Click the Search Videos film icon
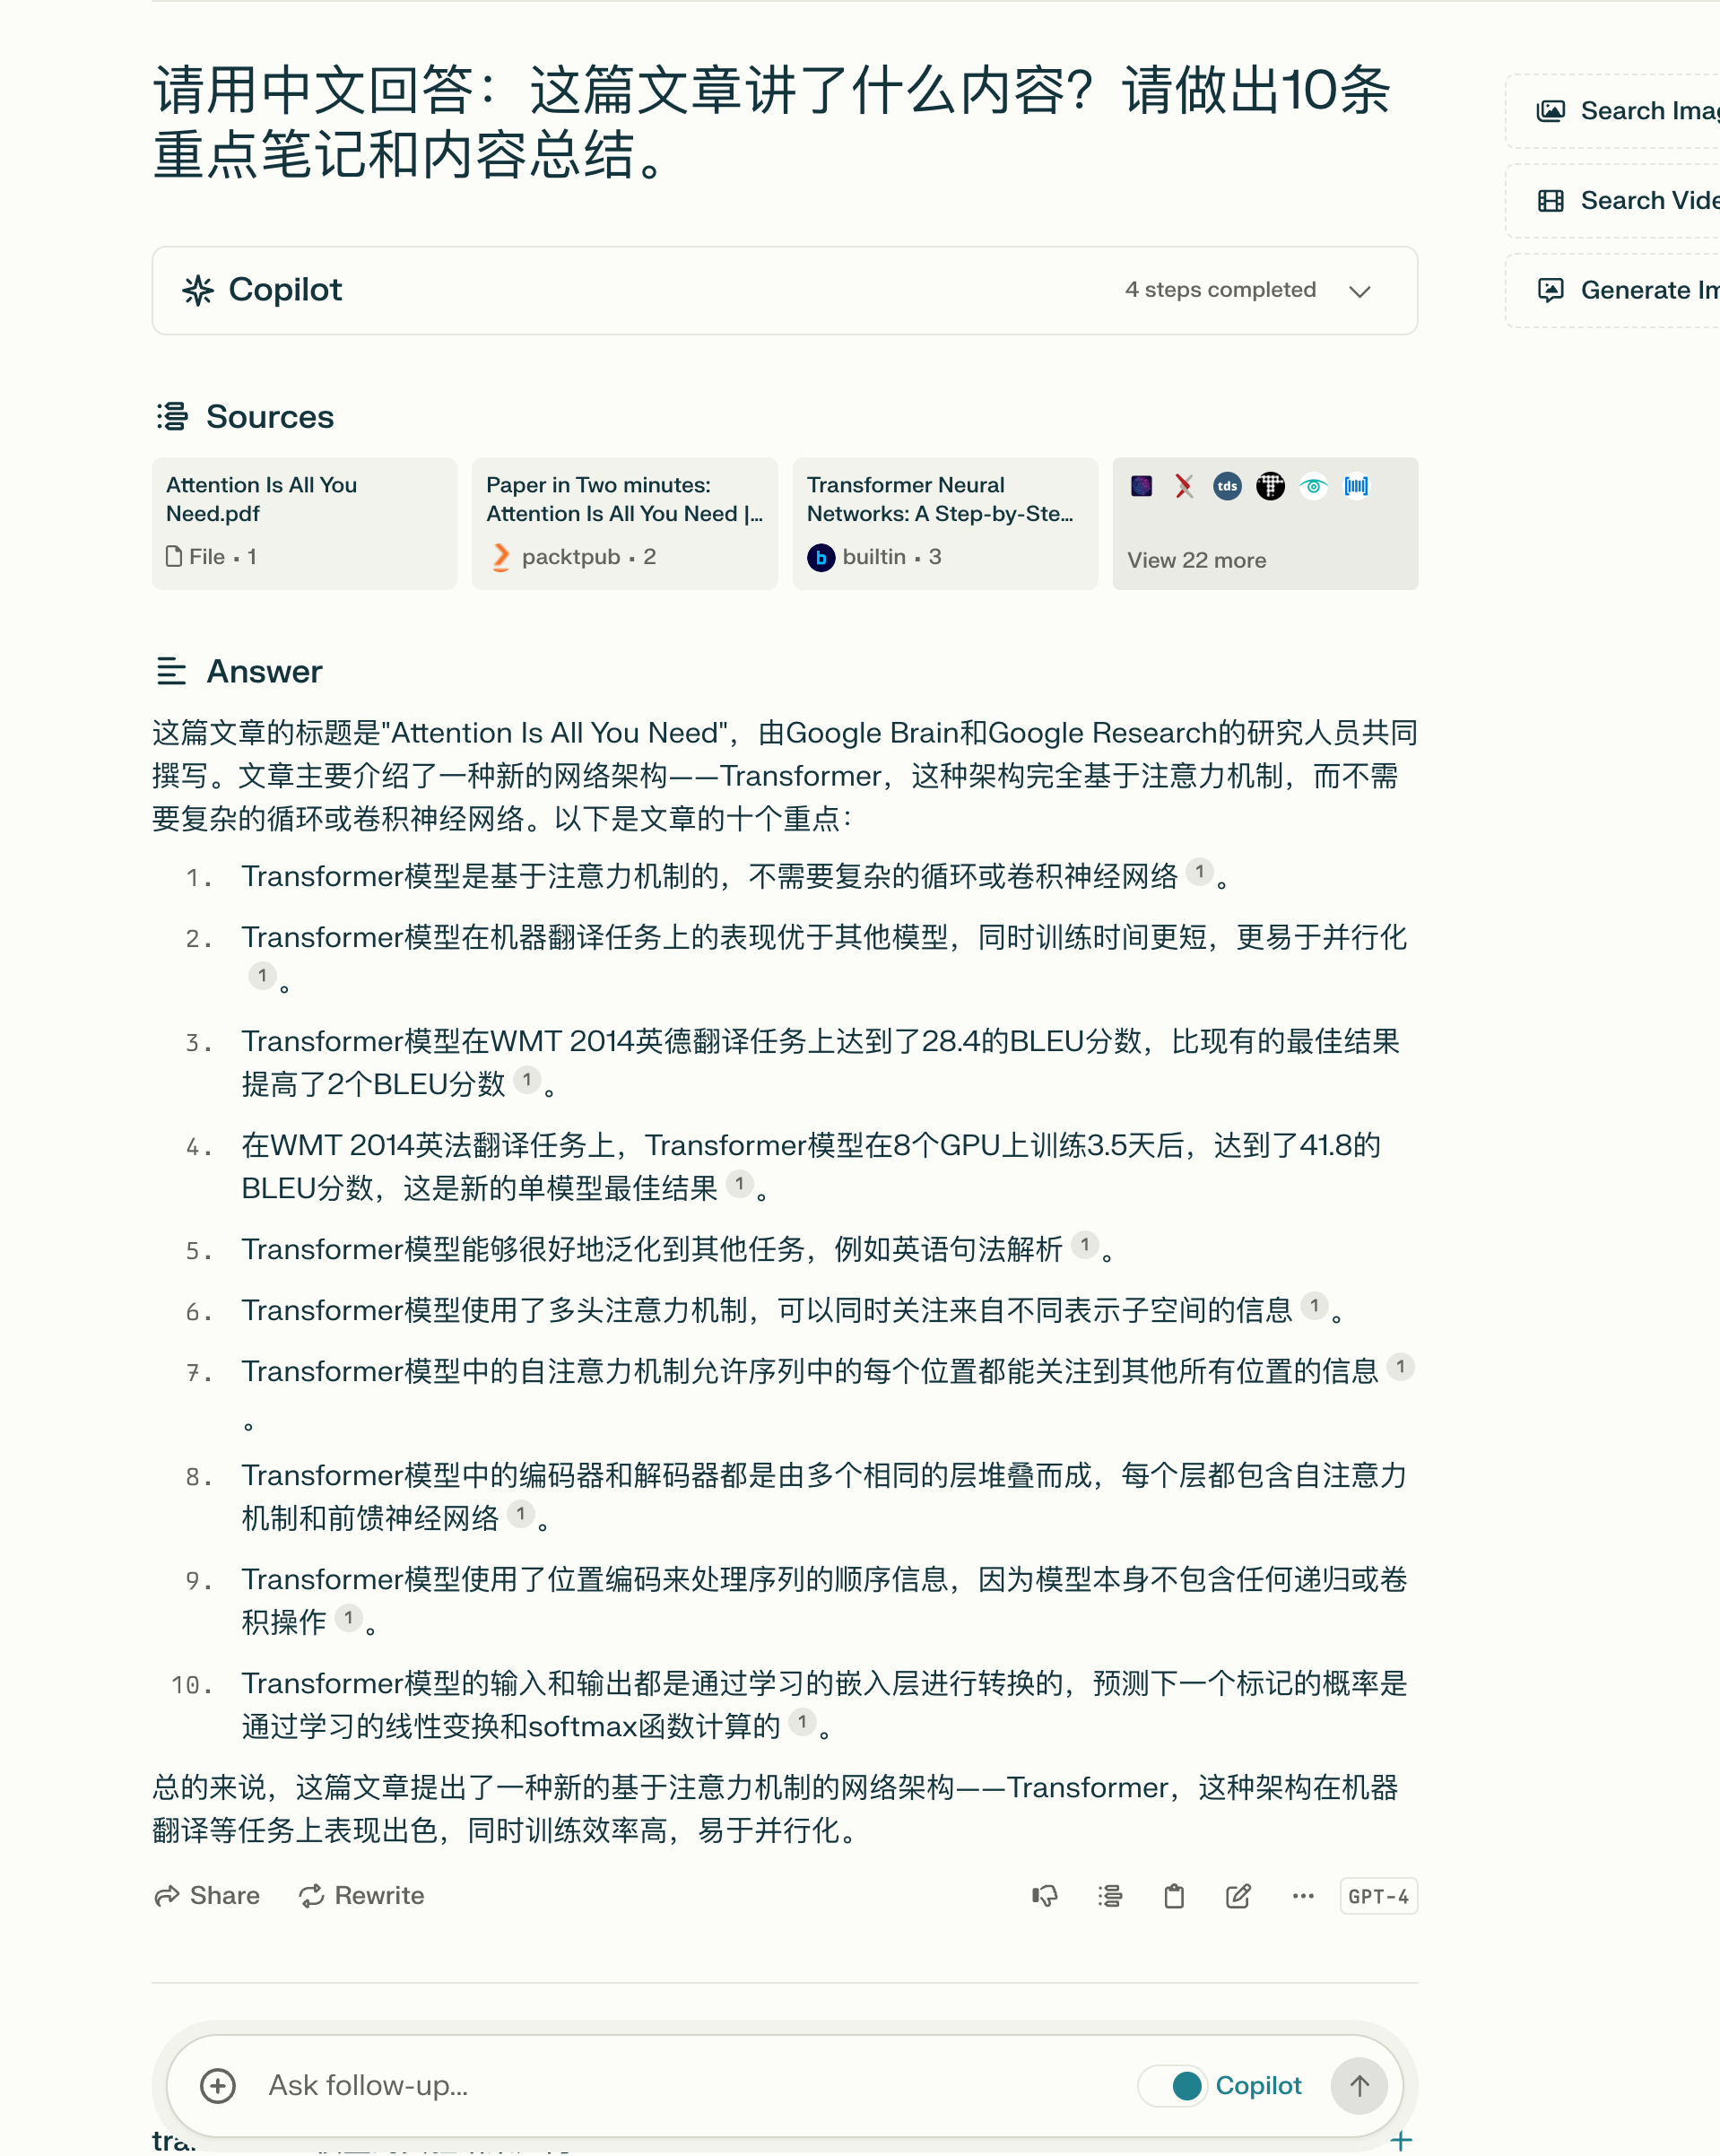 [1550, 201]
